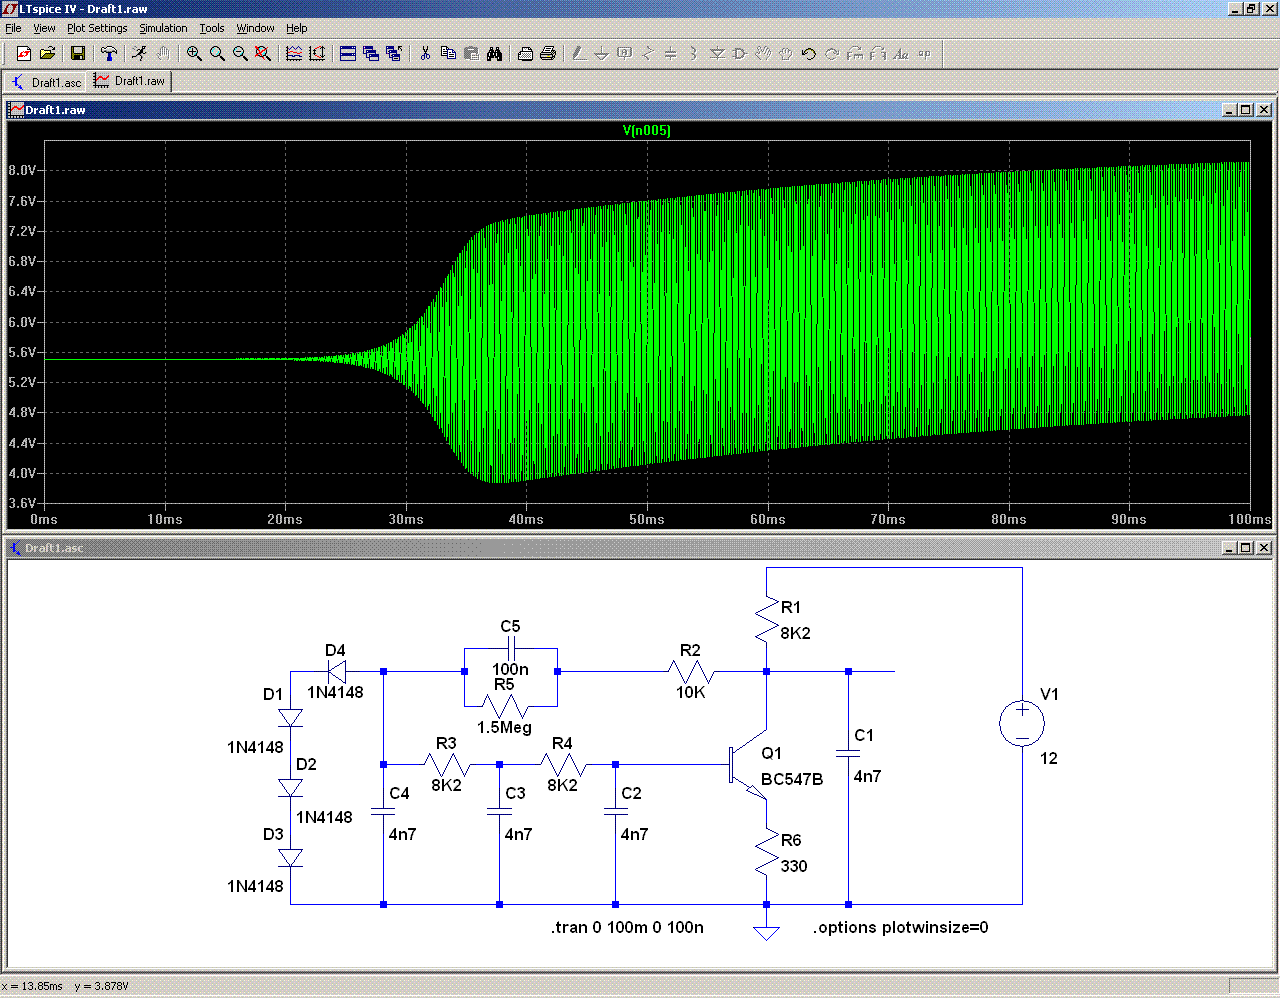Viewport: 1280px width, 998px height.
Task: Click the Zoom Out magnifier icon
Action: 240,54
